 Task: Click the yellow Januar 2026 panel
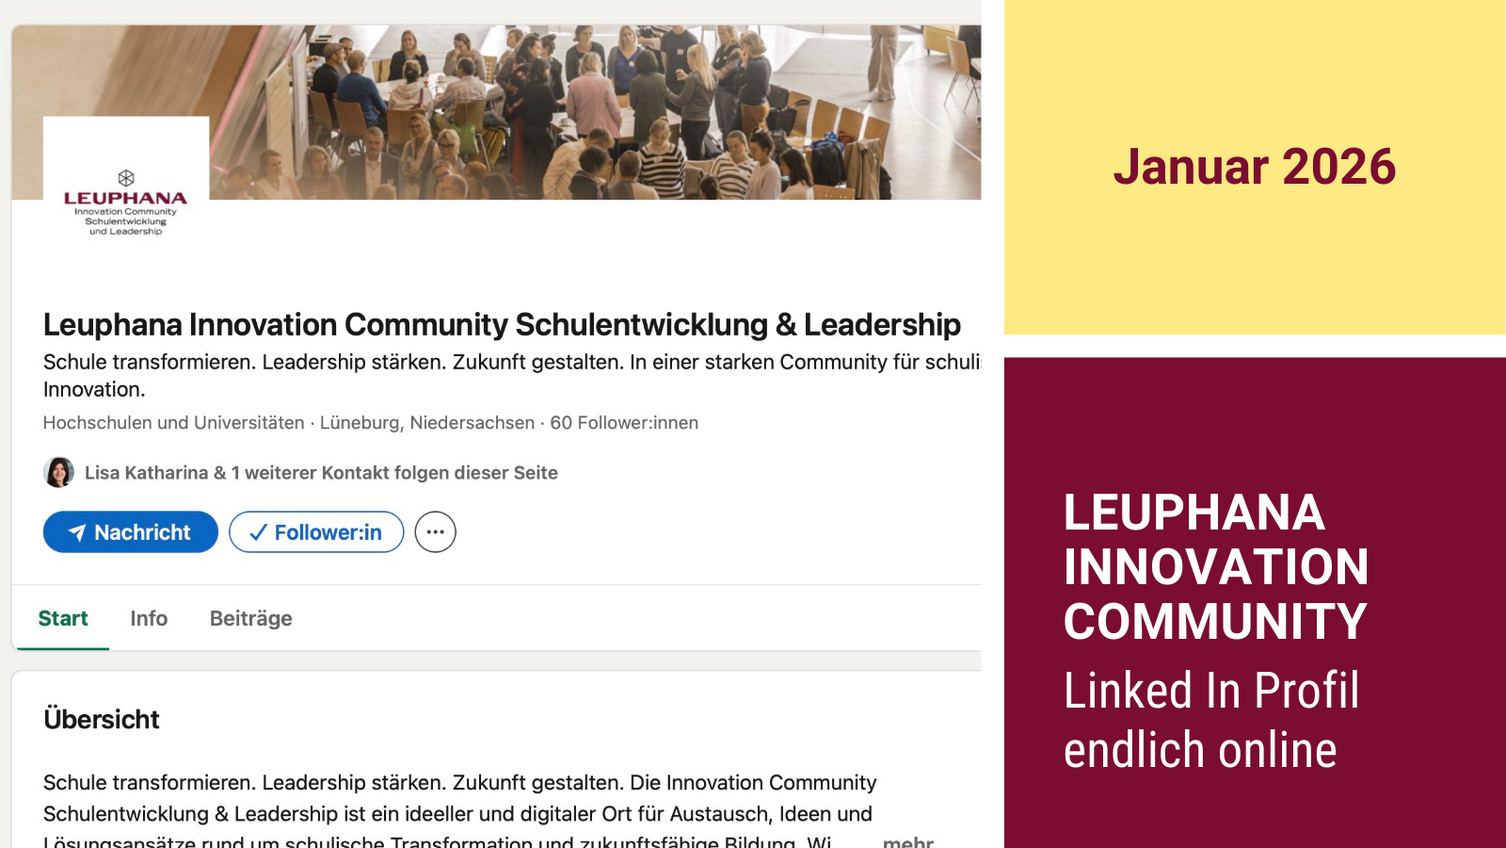[x=1254, y=167]
